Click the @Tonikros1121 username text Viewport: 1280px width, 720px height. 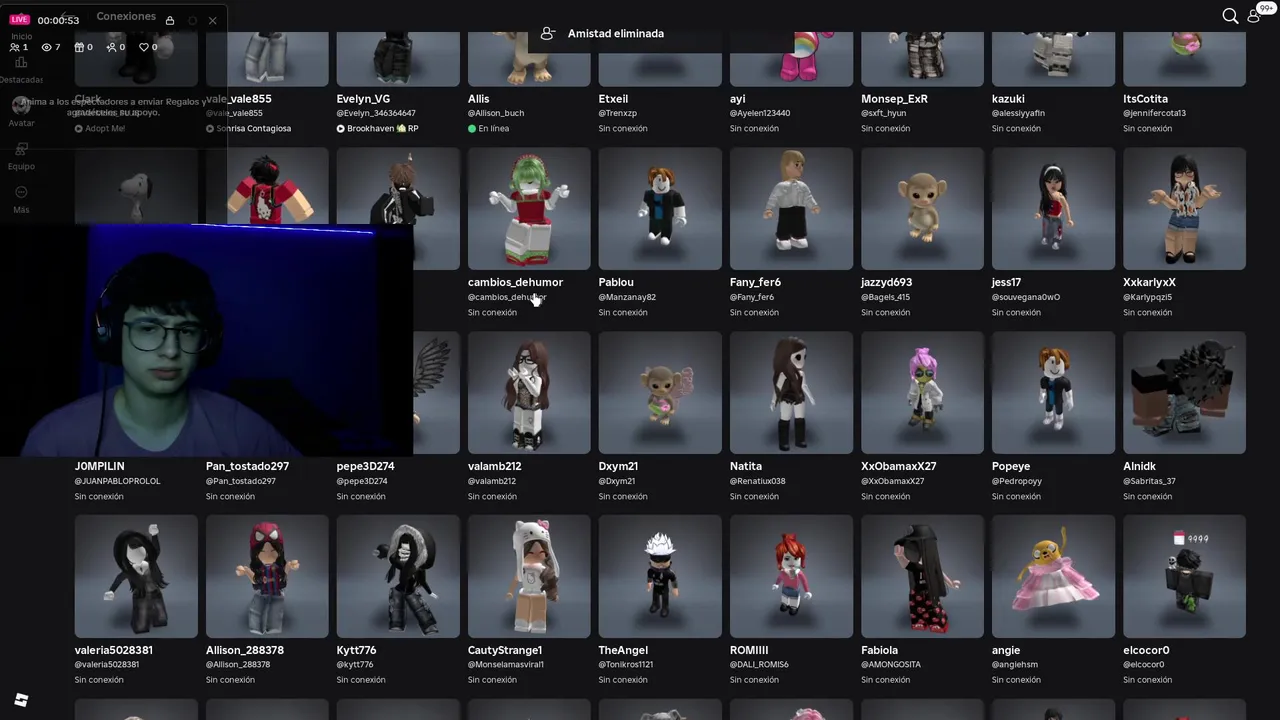pos(626,664)
